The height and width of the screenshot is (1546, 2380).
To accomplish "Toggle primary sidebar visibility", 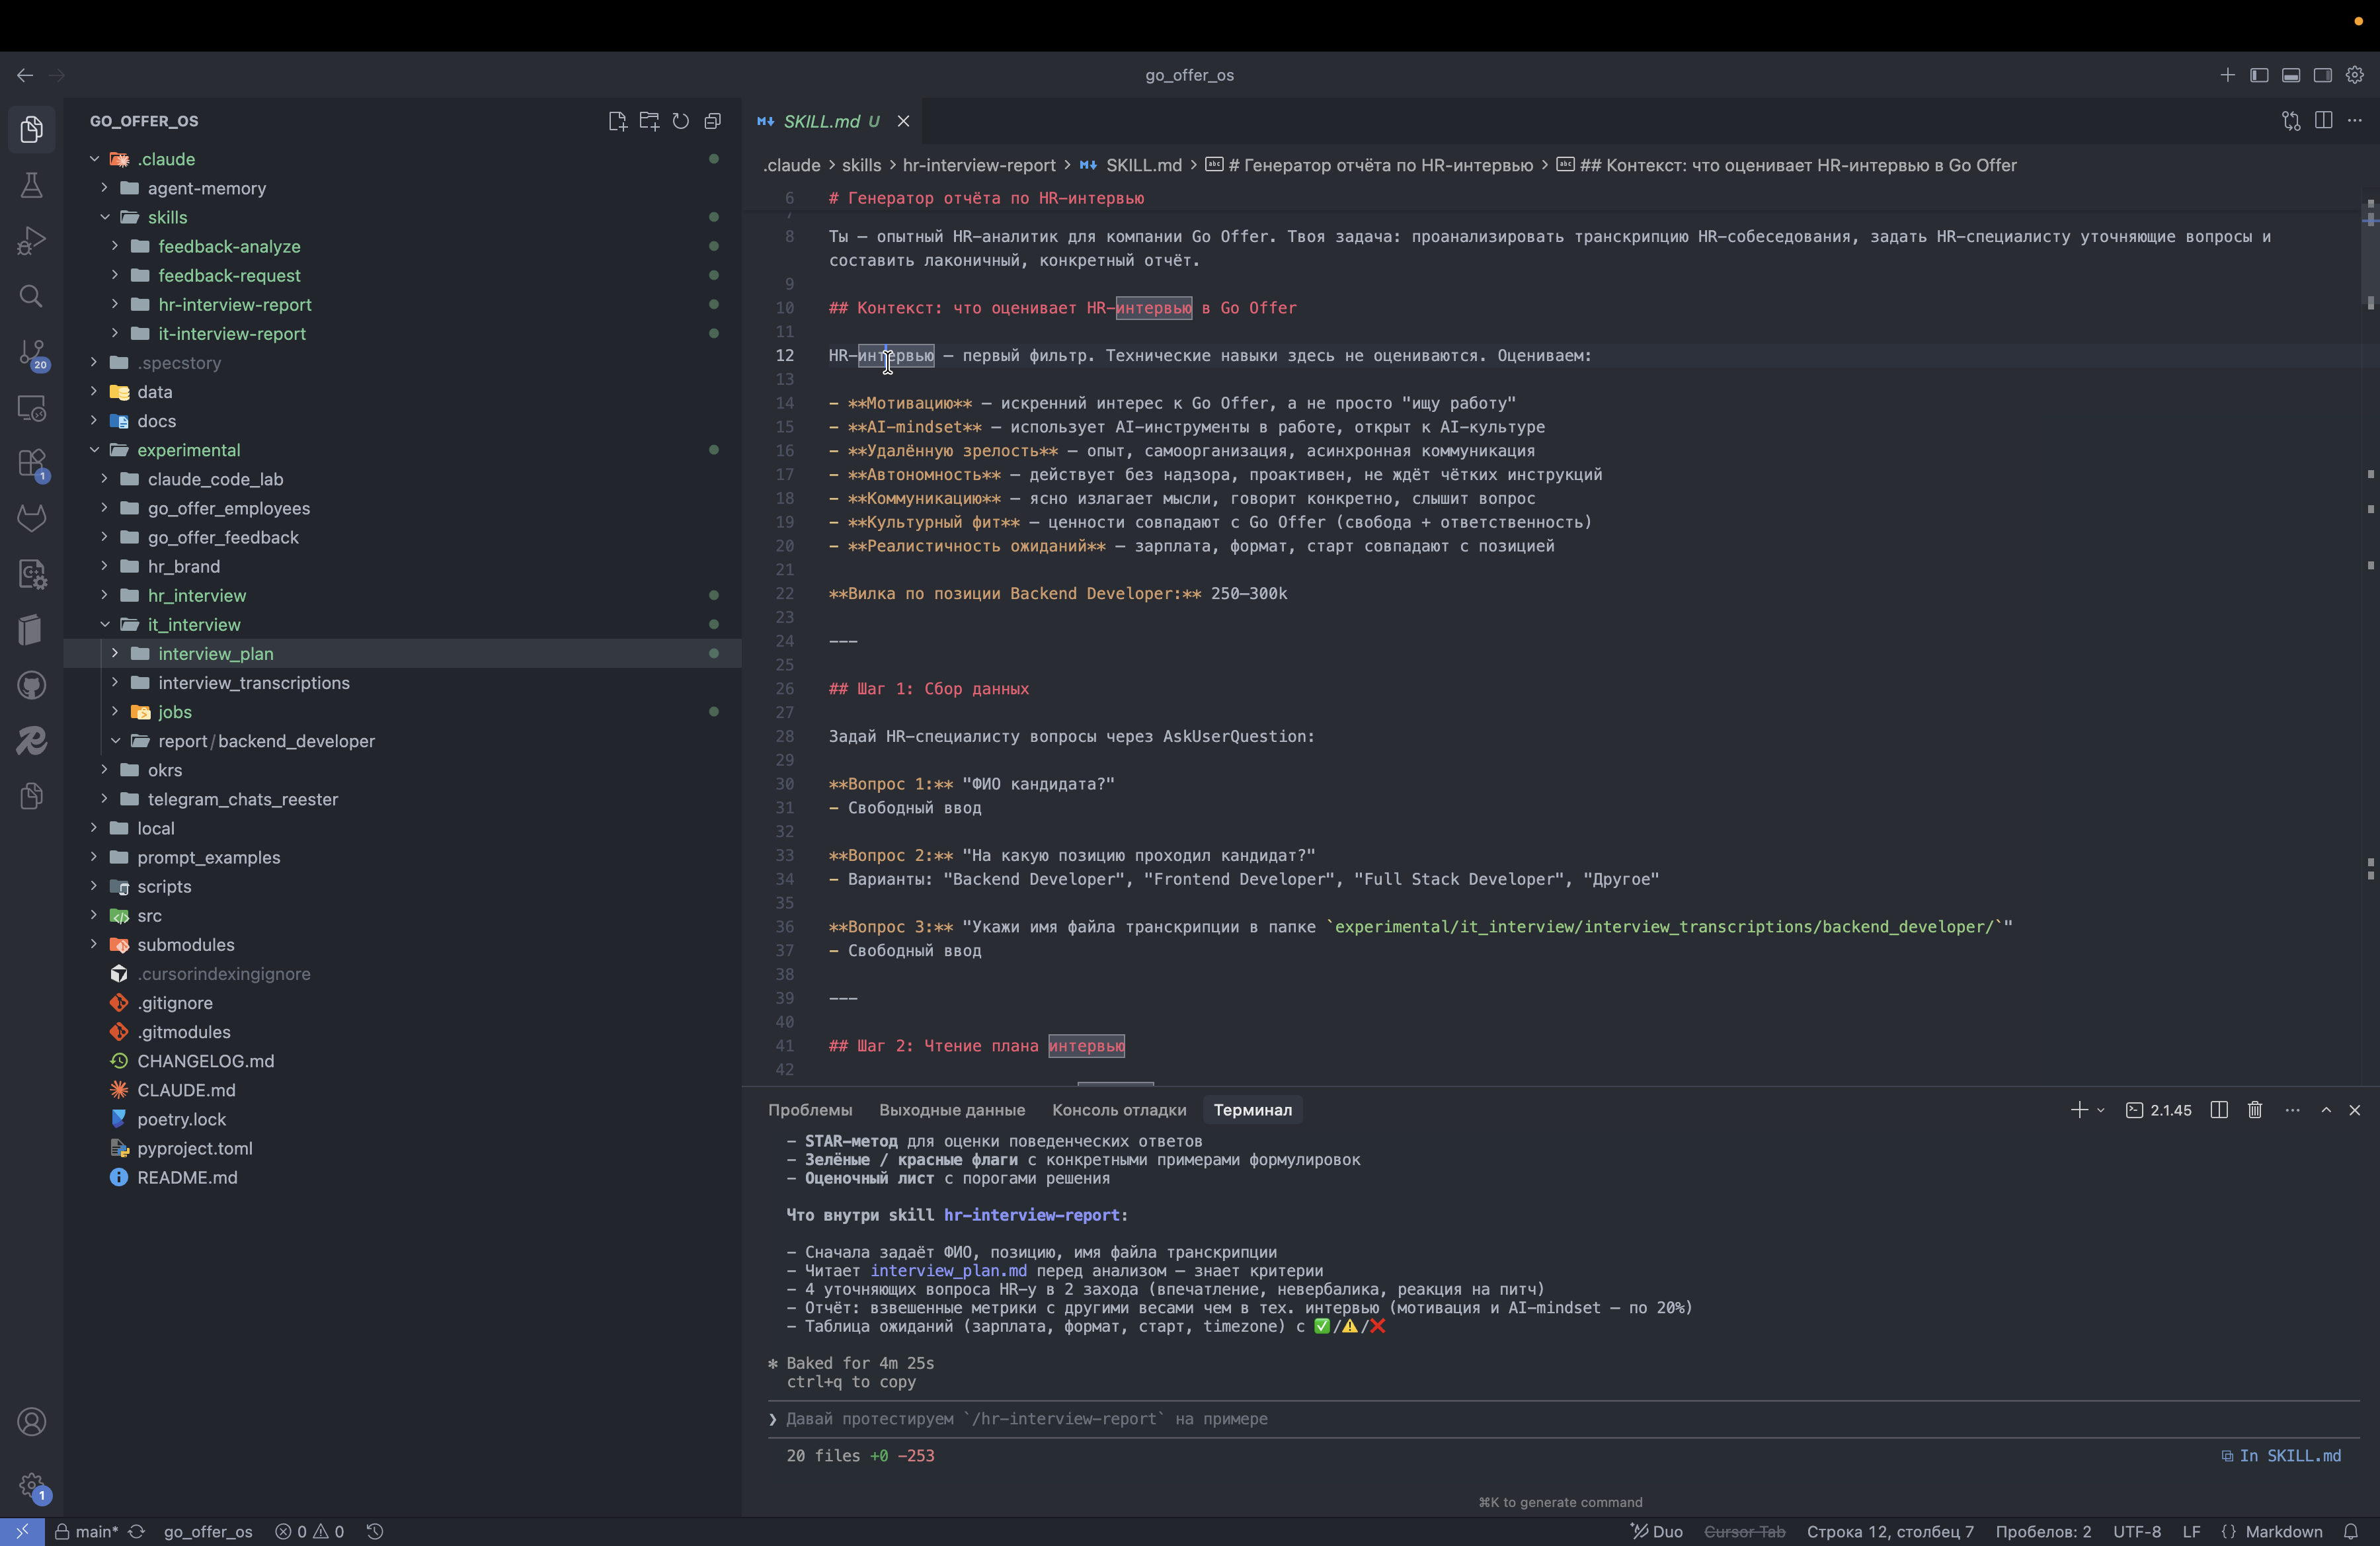I will click(x=2259, y=75).
